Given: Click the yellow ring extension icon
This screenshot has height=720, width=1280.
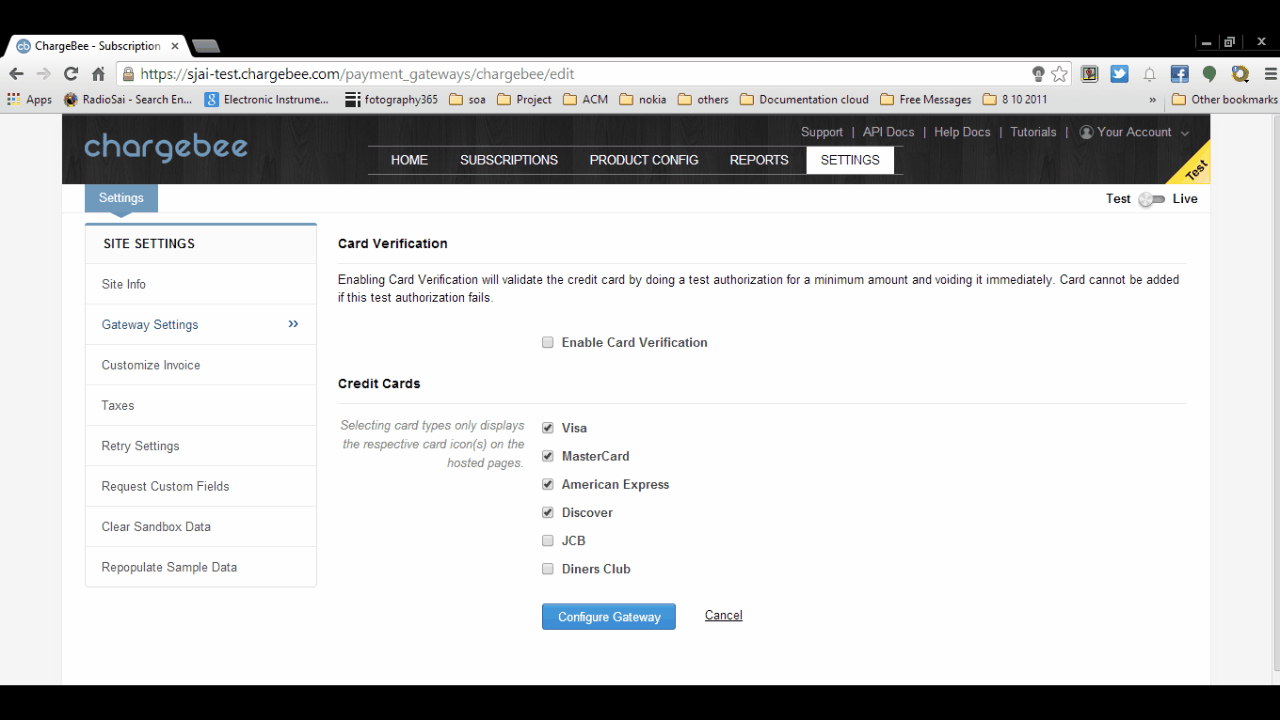Looking at the screenshot, I should [1240, 74].
